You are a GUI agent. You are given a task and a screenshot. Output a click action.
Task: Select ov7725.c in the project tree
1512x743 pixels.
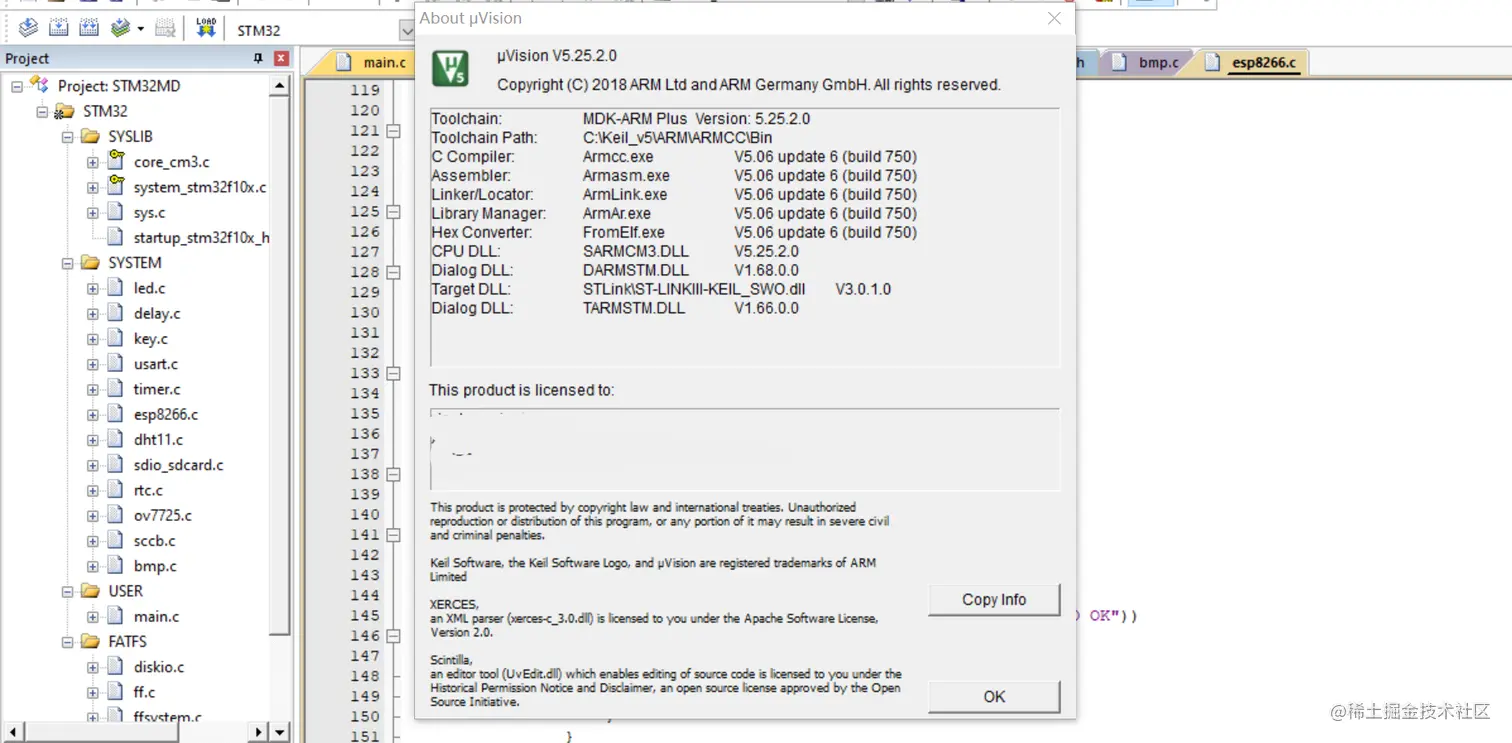tap(163, 515)
